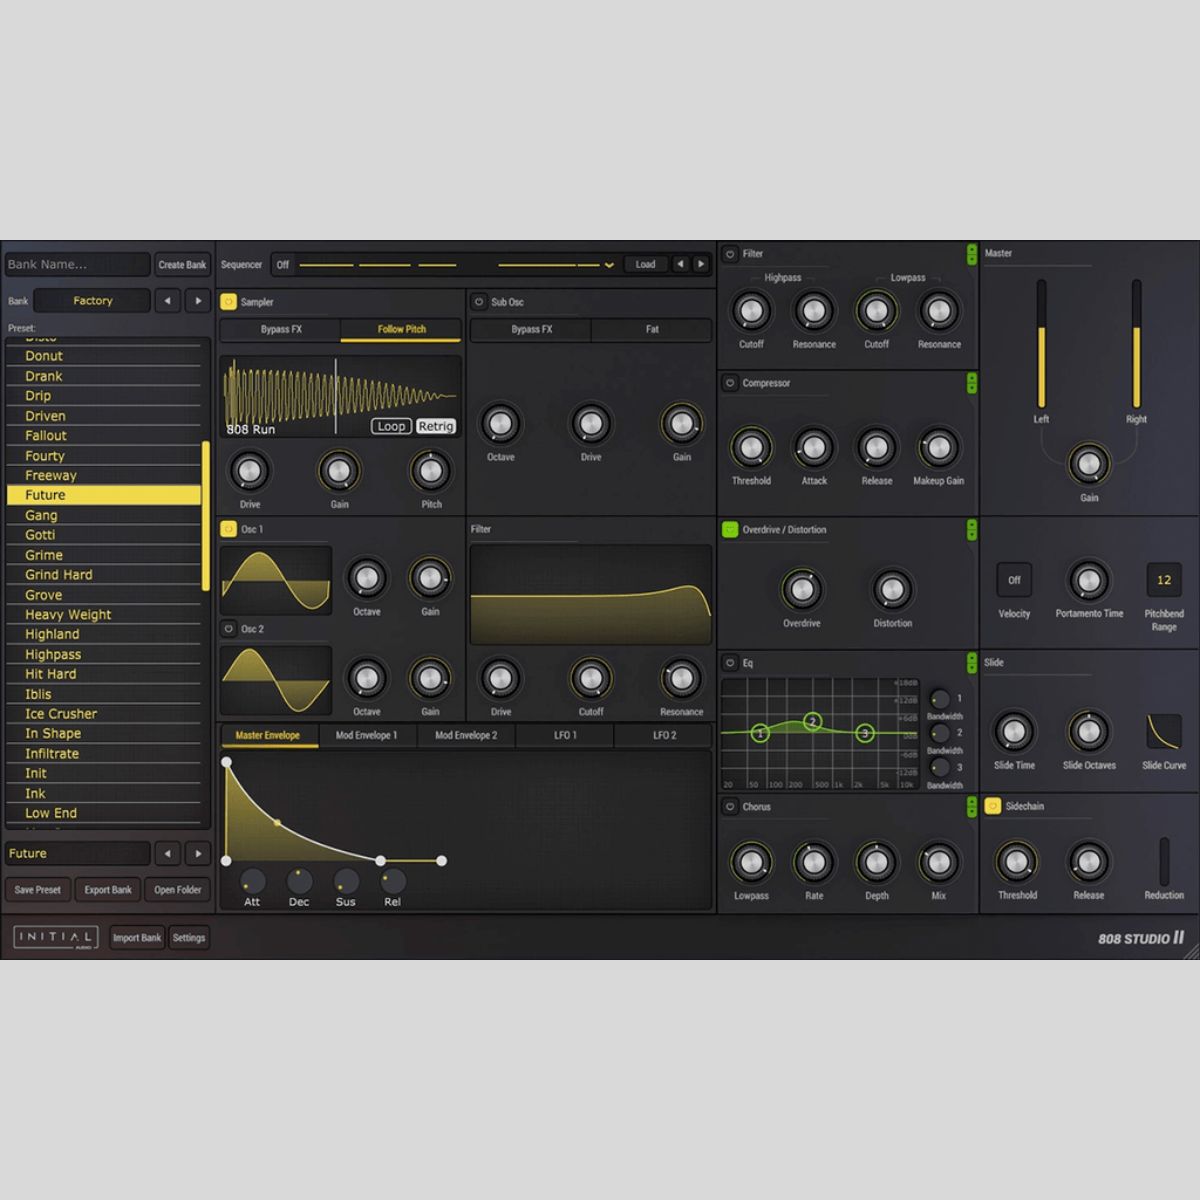Click the Osc 2 Gain knob
Screen dimensions: 1200x1200
click(x=430, y=679)
